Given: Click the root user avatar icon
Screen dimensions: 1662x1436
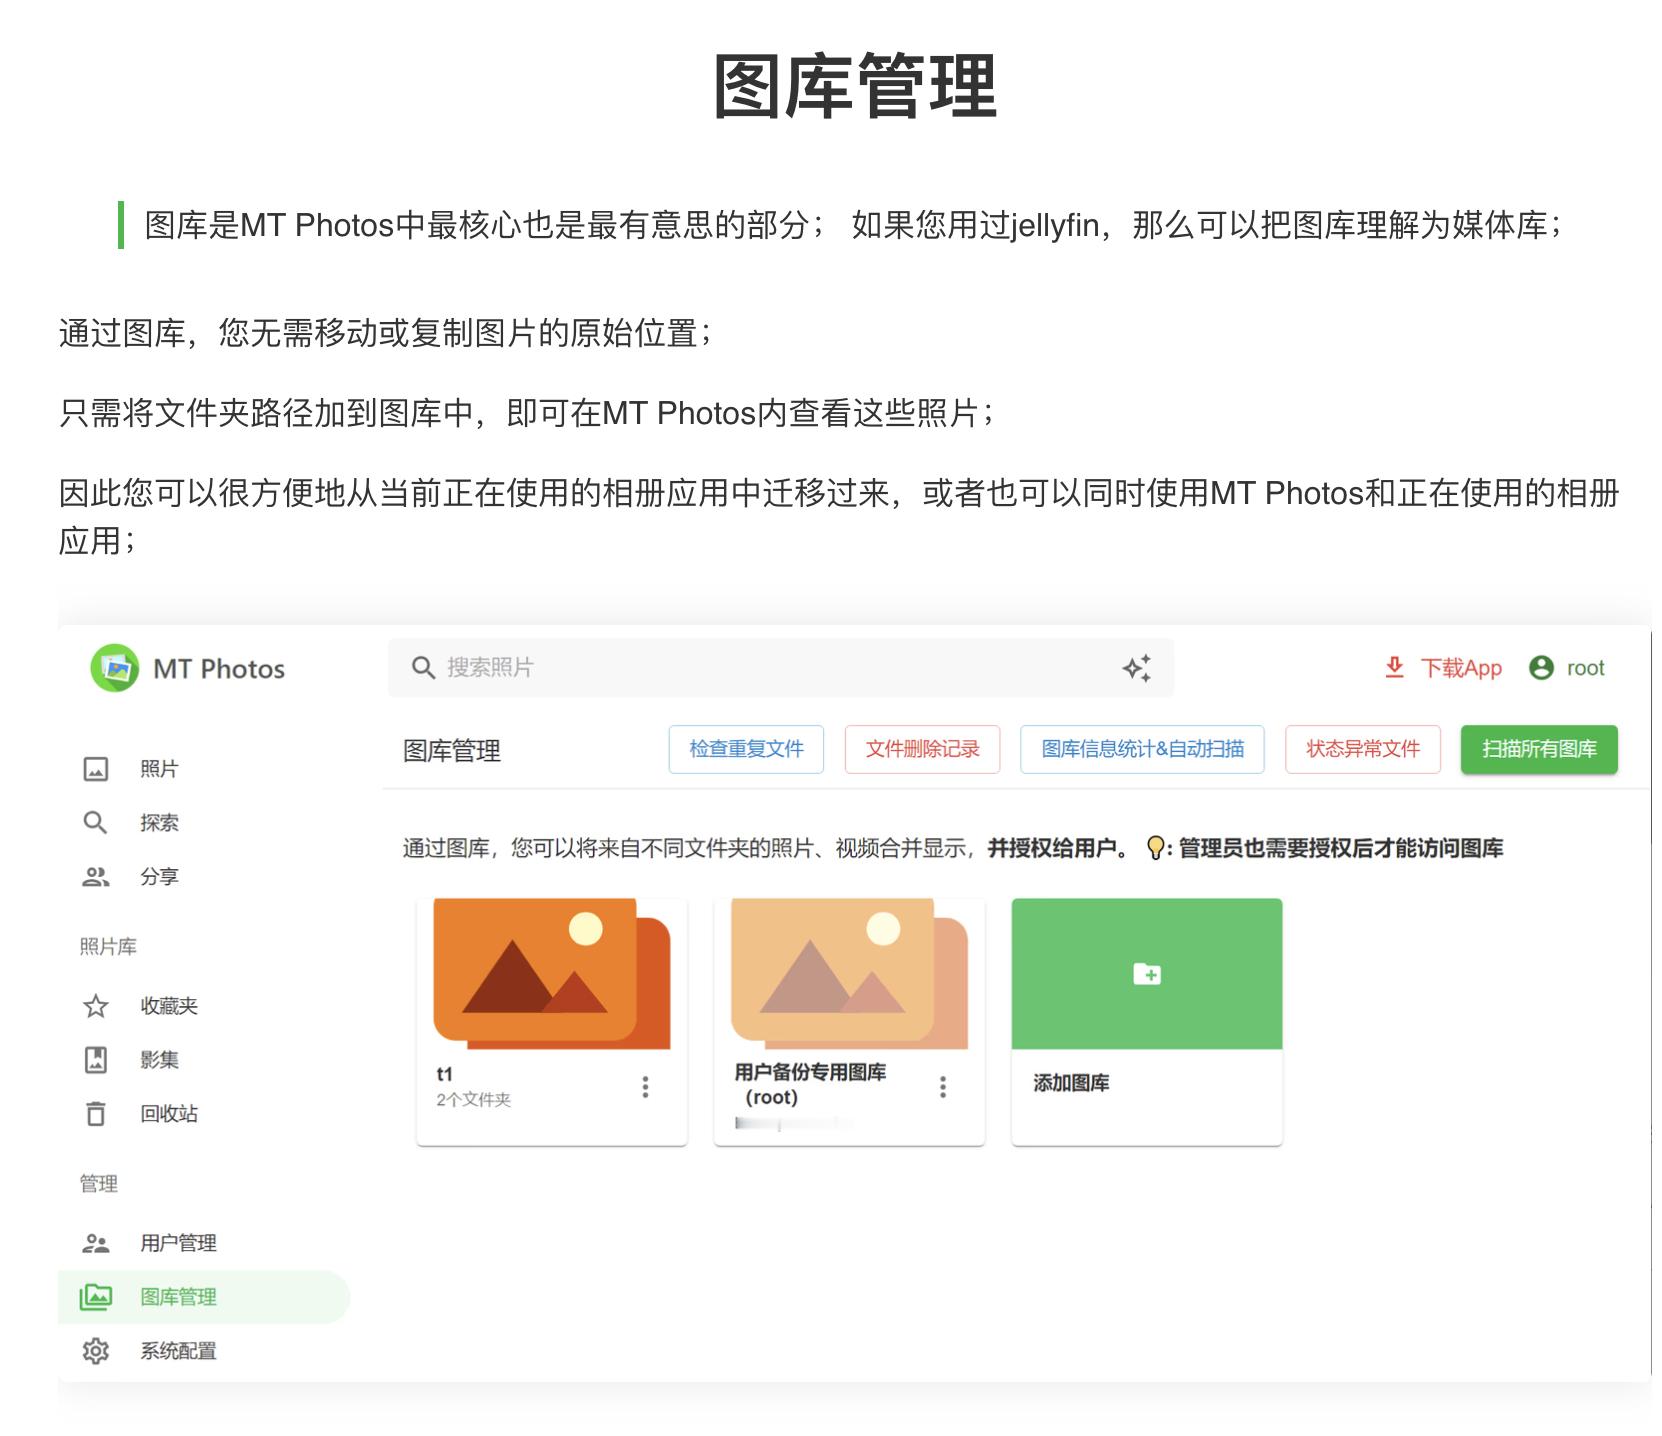Looking at the screenshot, I should coord(1541,668).
